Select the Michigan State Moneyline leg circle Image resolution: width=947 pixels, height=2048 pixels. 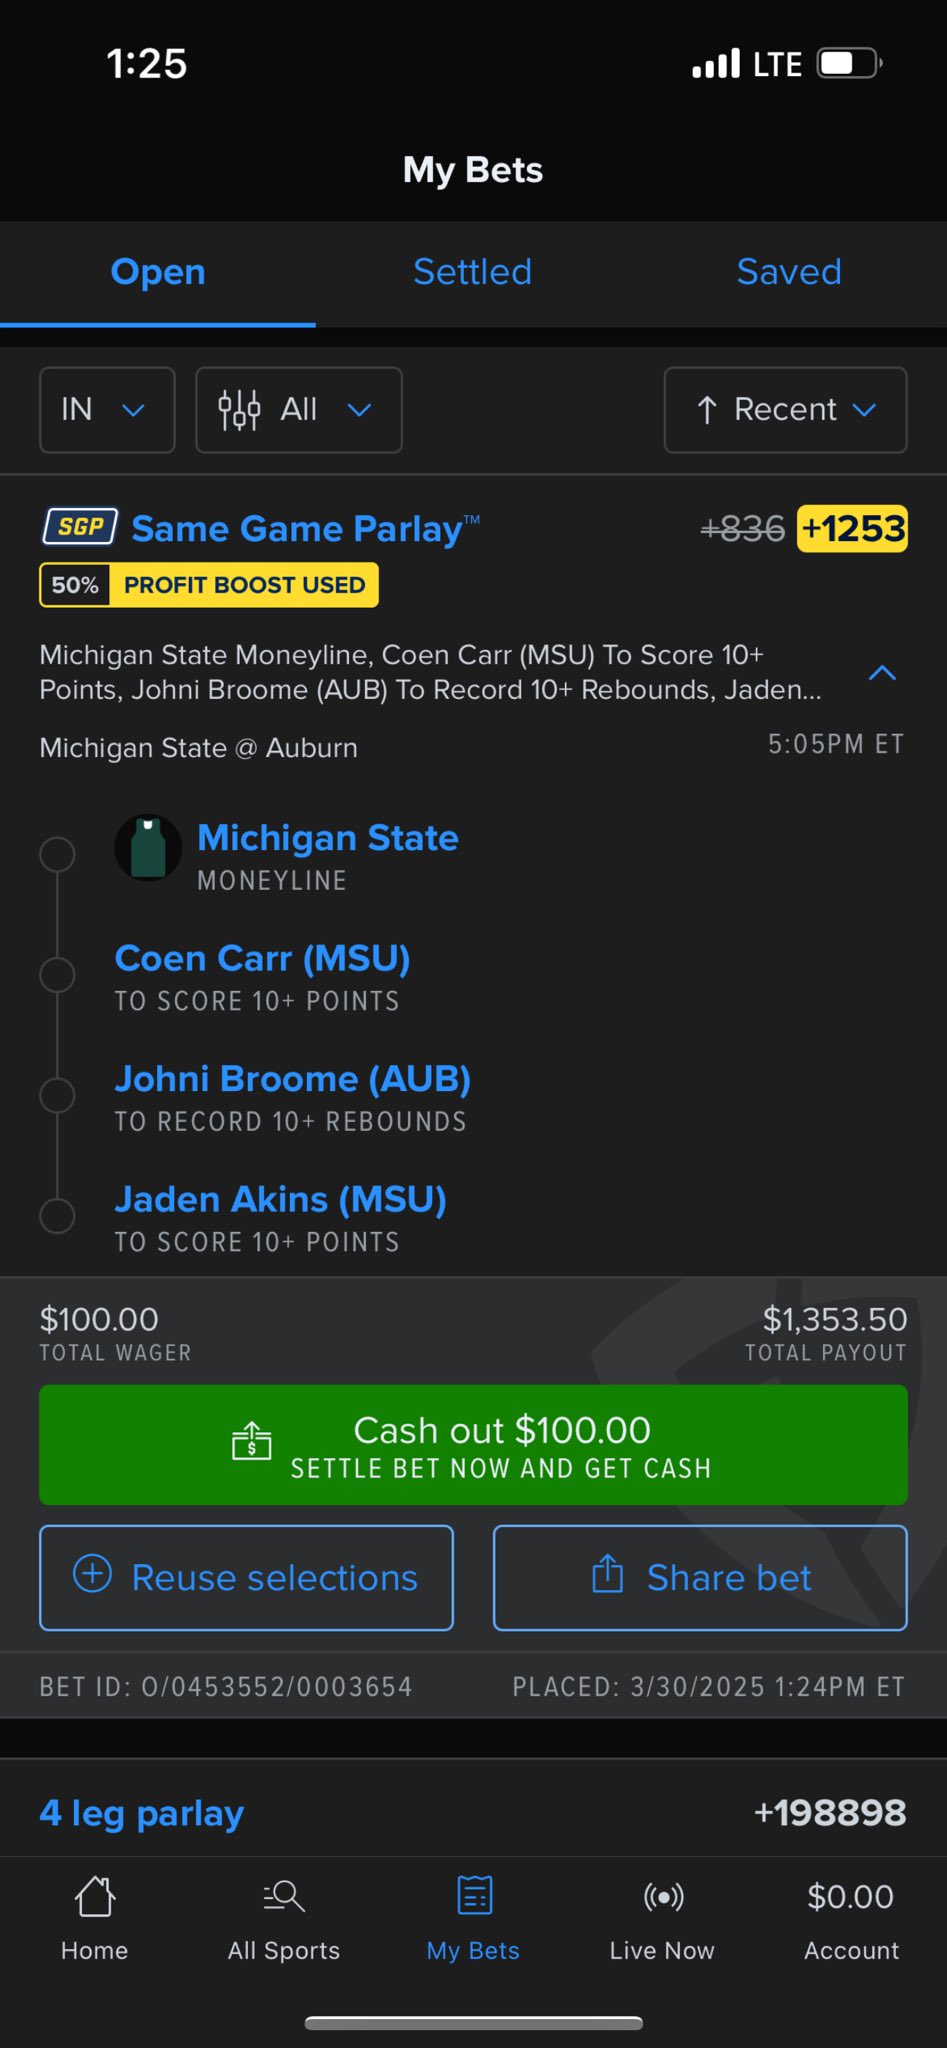(x=57, y=855)
